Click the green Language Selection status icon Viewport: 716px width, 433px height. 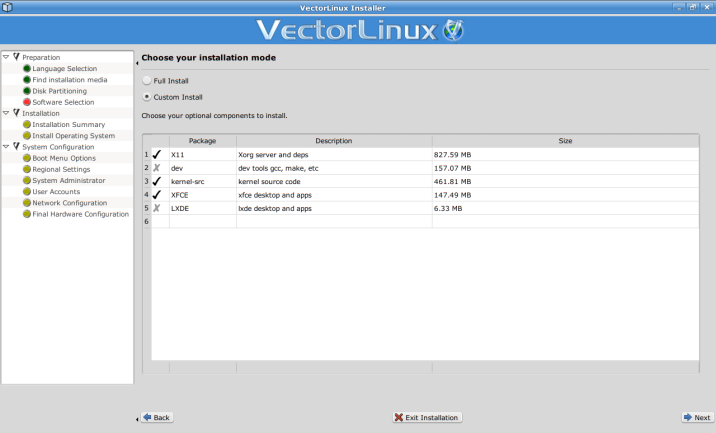[x=27, y=69]
